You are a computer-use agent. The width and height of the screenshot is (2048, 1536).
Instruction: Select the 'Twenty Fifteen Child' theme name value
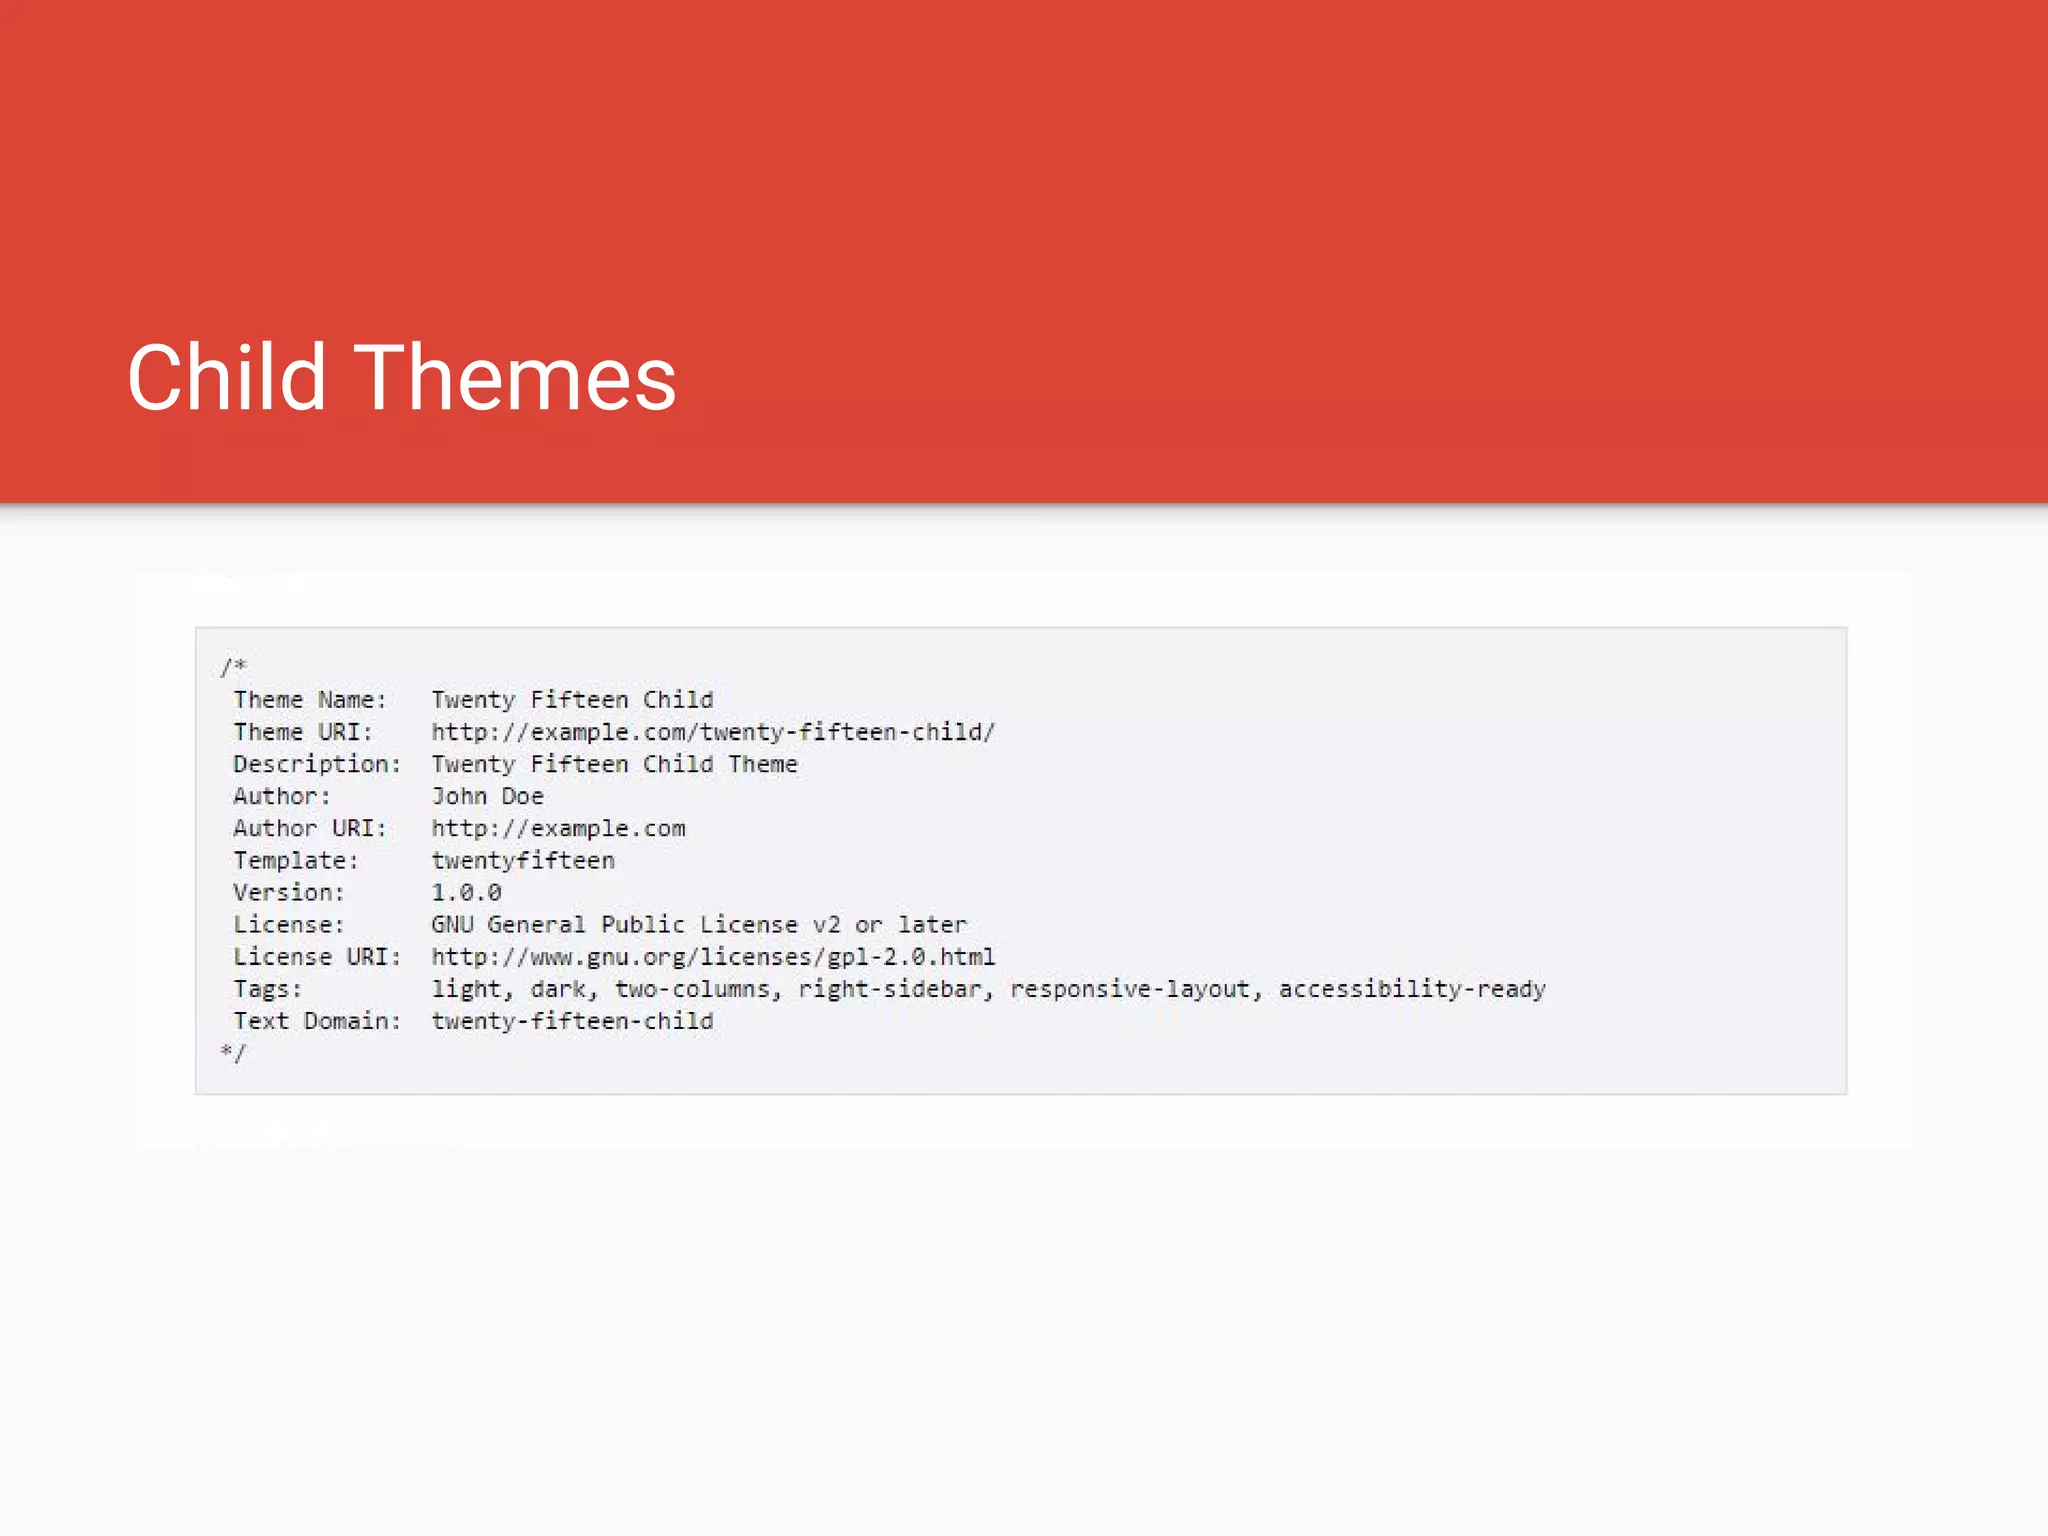572,700
